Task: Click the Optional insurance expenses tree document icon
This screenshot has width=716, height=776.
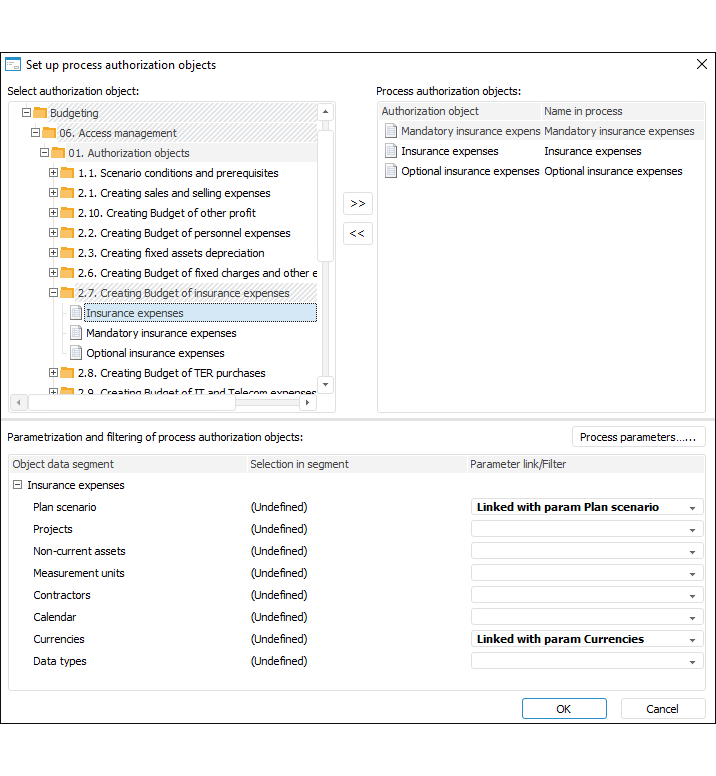Action: [x=76, y=353]
